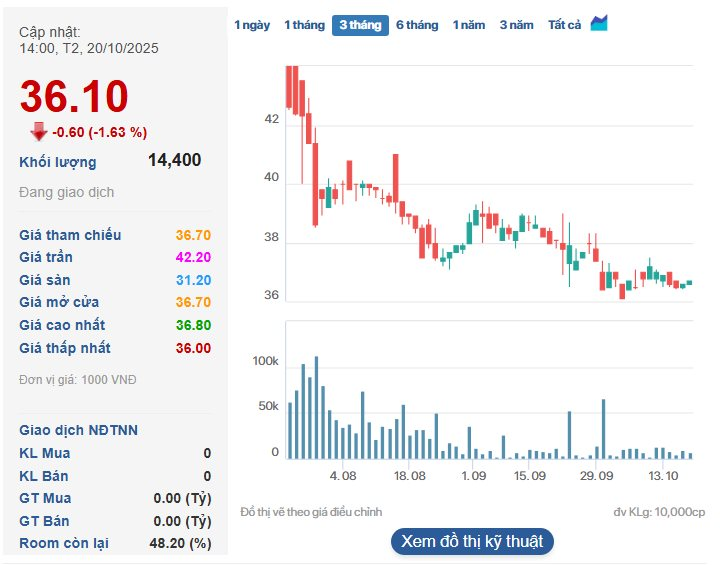Click the area chart icon beside Tất cả
Screen dimensions: 720x565
(x=599, y=24)
